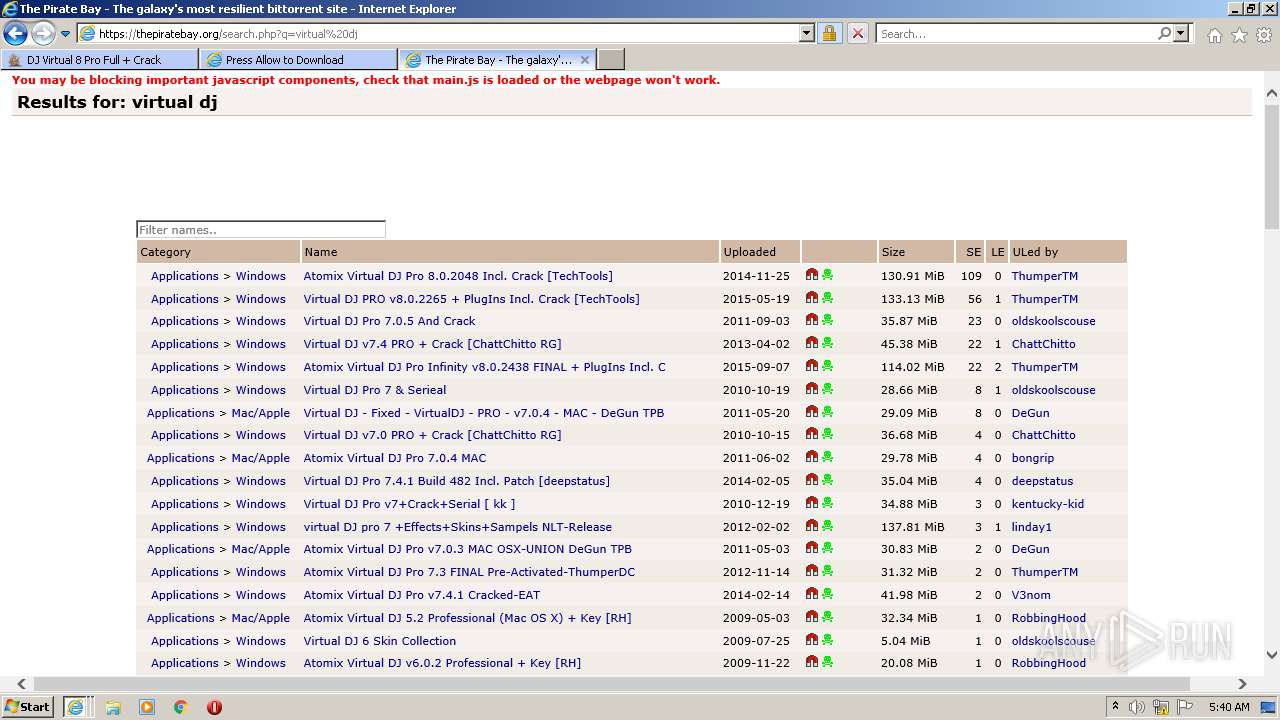Open the browser Home icon
This screenshot has width=1280, height=720.
[x=1214, y=35]
